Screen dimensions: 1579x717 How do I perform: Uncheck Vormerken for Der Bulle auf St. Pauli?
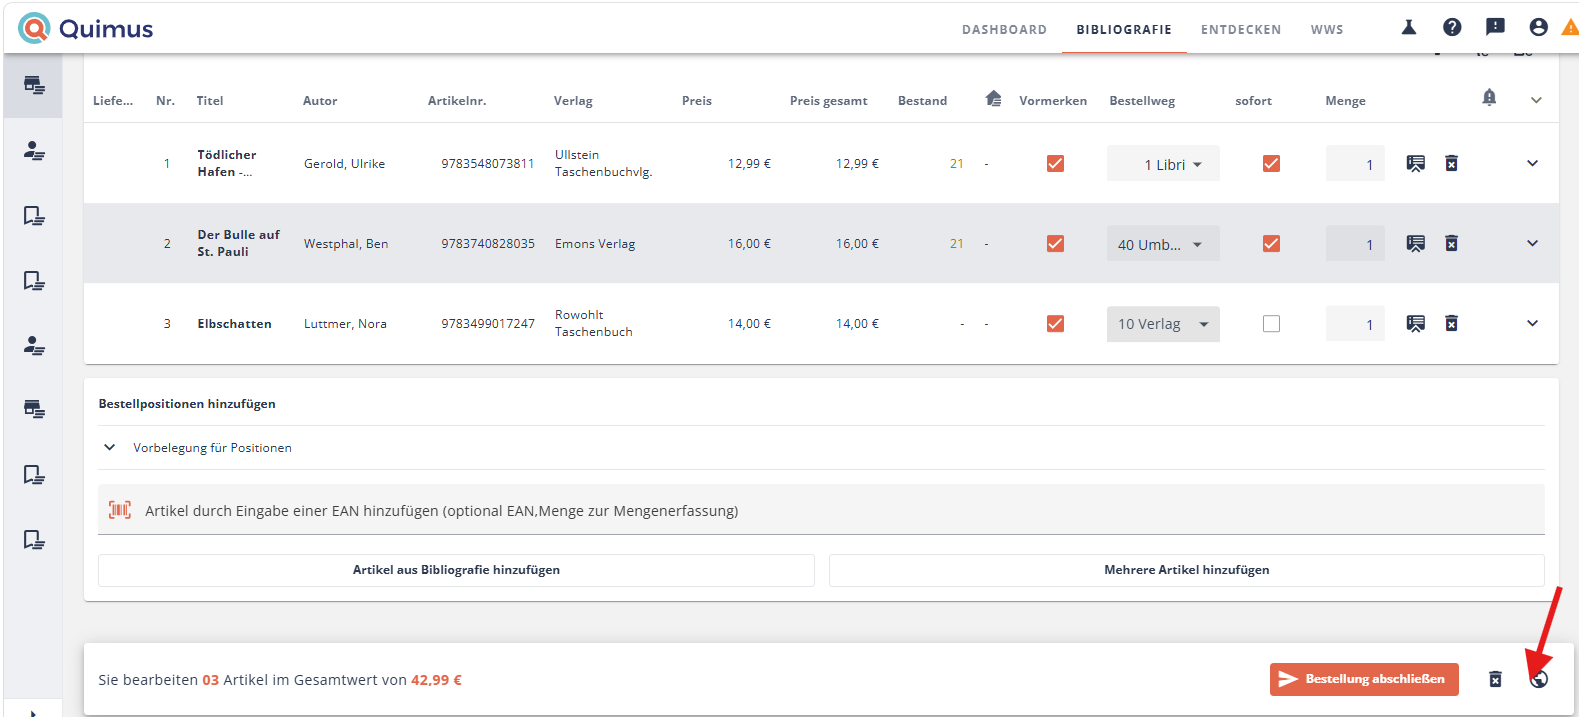[1055, 243]
